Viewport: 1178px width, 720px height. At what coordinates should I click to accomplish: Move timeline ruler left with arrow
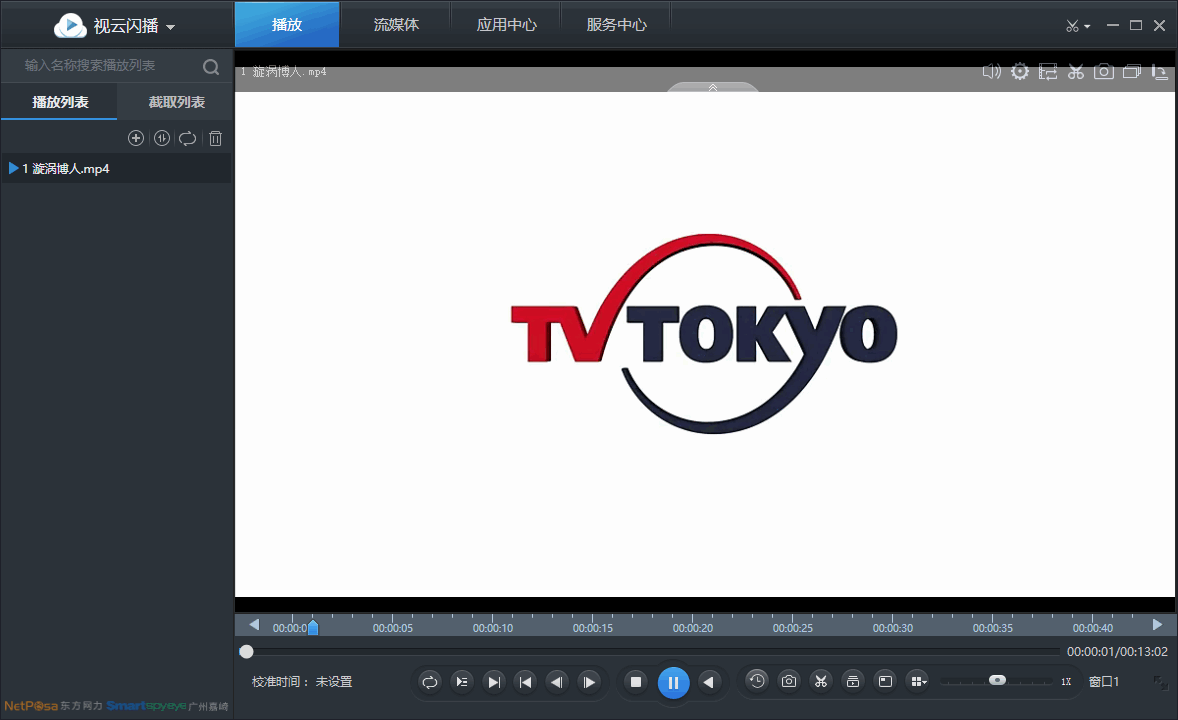click(254, 625)
